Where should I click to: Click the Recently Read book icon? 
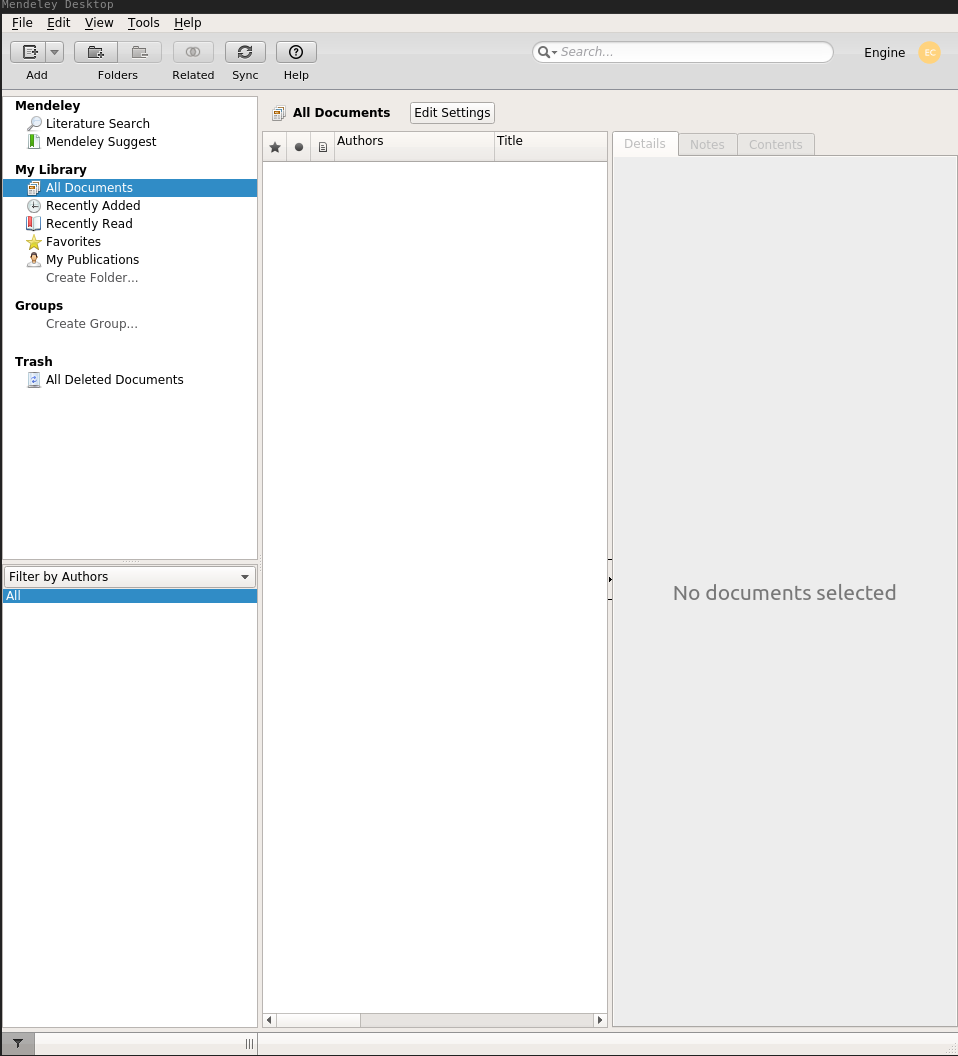coord(34,224)
